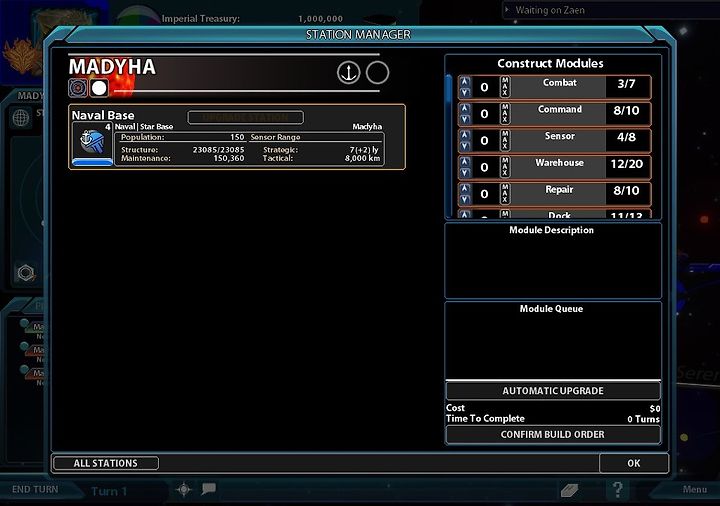Decrease Sensor module count arrow
This screenshot has height=506, width=720.
[465, 146]
